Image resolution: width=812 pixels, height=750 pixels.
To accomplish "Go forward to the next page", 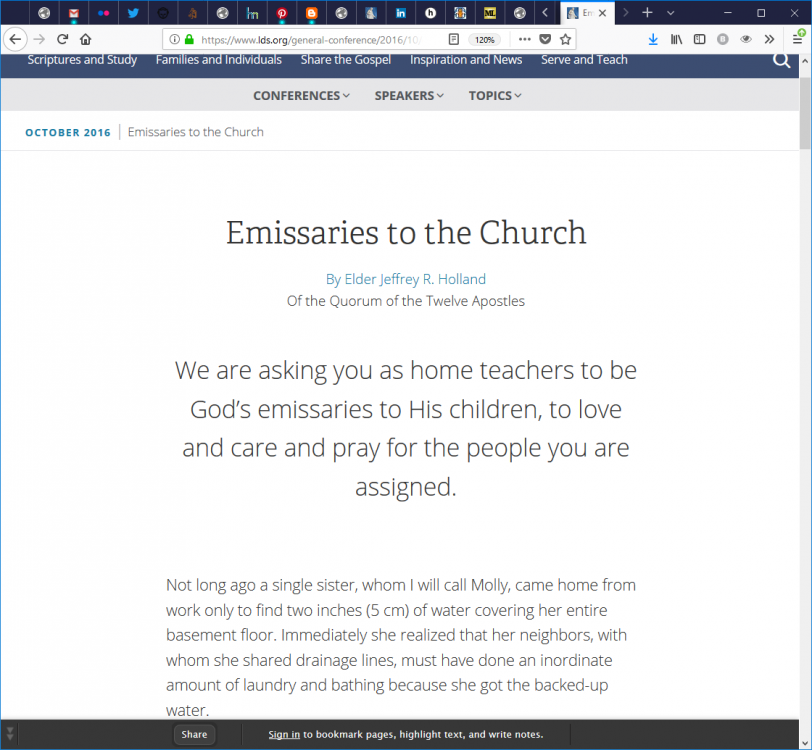I will (39, 39).
